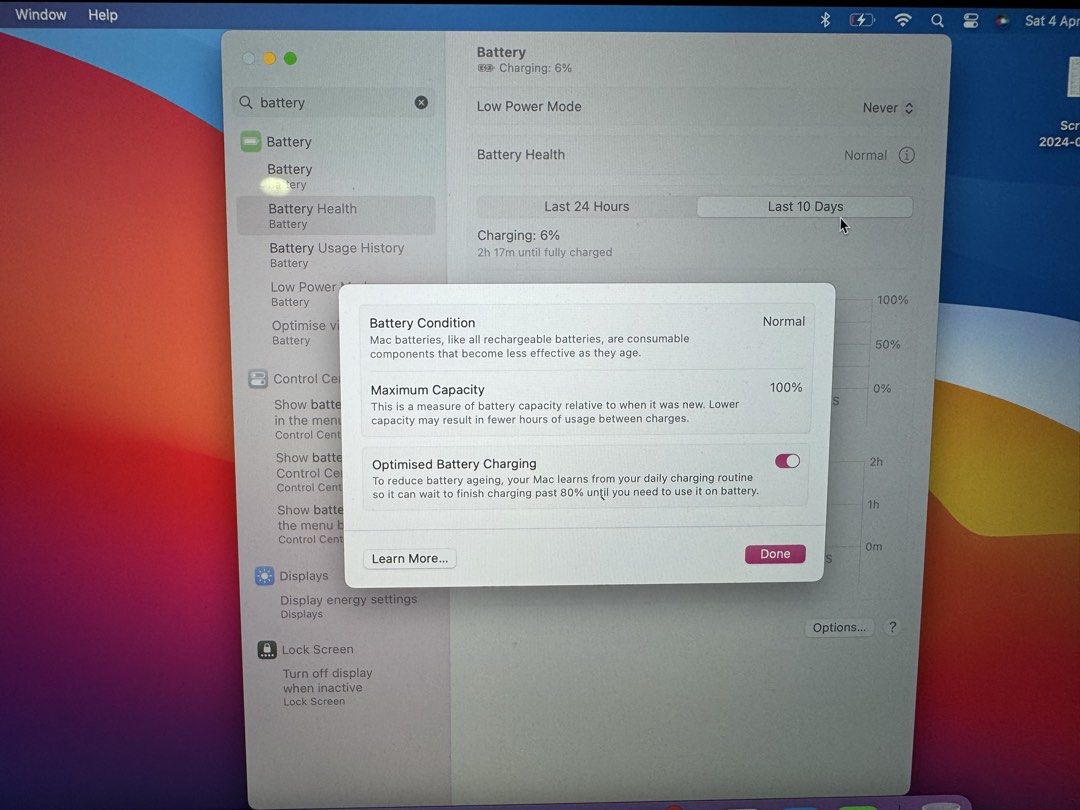This screenshot has width=1080, height=810.
Task: Click Battery Condition Normal value
Action: tap(784, 322)
